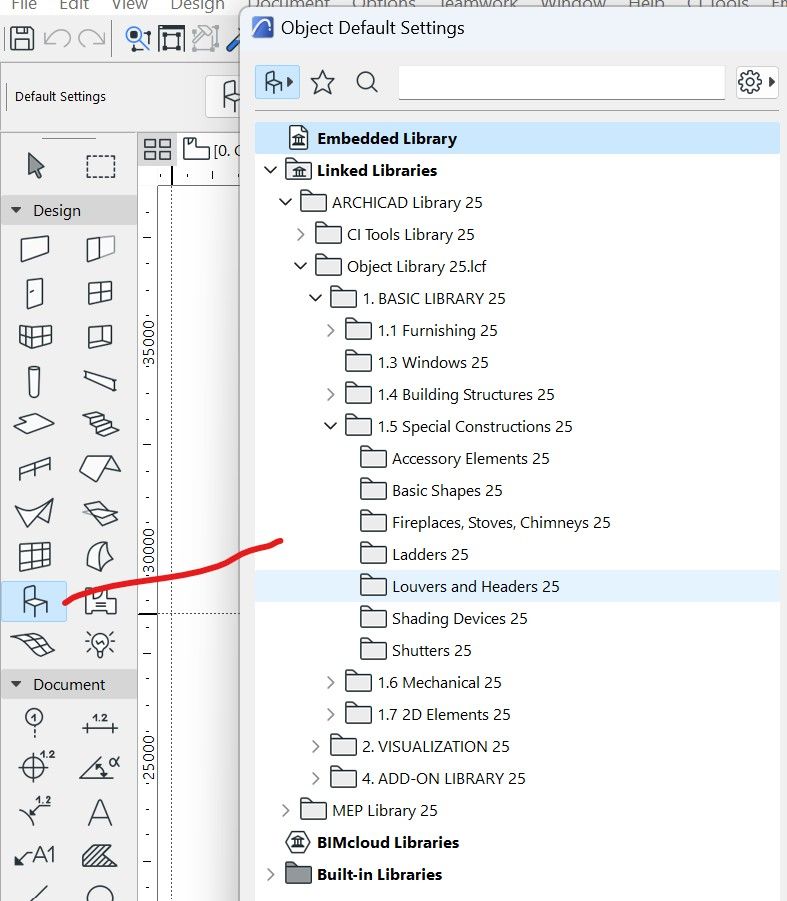The image size is (787, 901).
Task: Select the Level Dimension tool
Action: [36, 767]
